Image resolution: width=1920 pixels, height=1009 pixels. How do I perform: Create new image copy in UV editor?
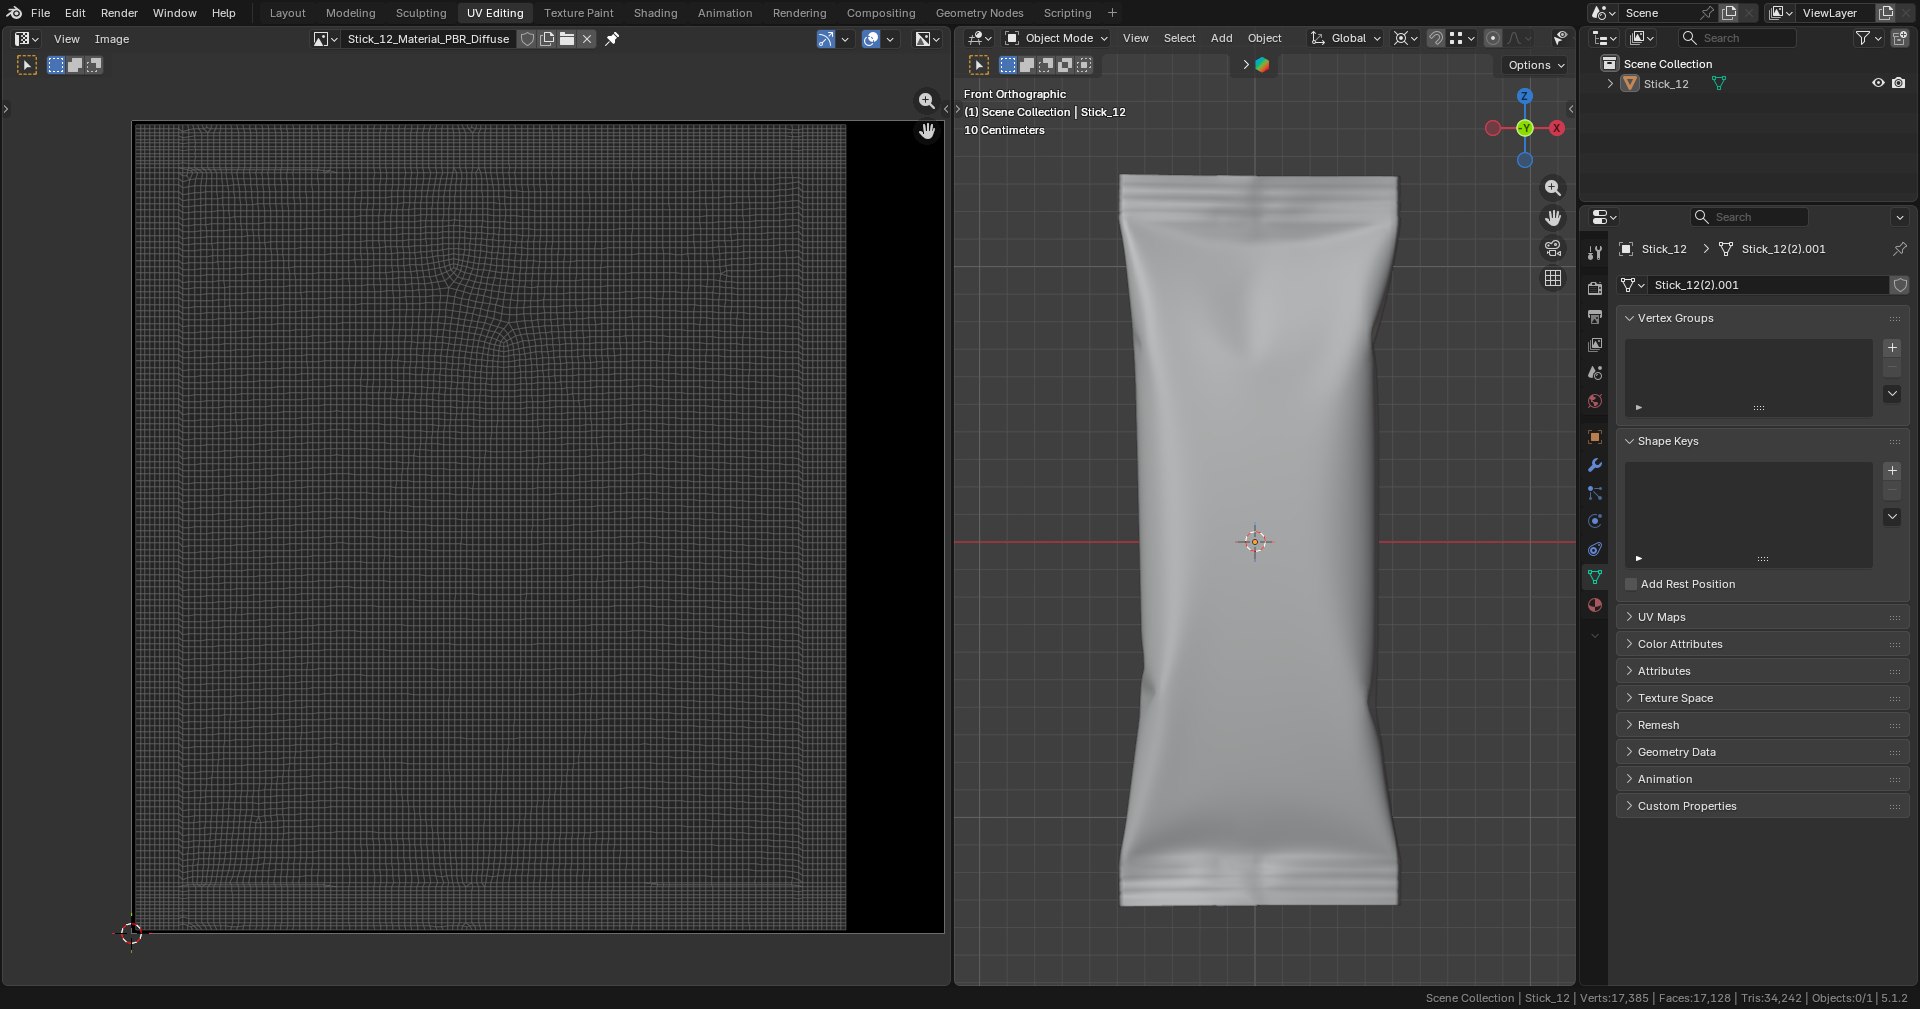[547, 39]
